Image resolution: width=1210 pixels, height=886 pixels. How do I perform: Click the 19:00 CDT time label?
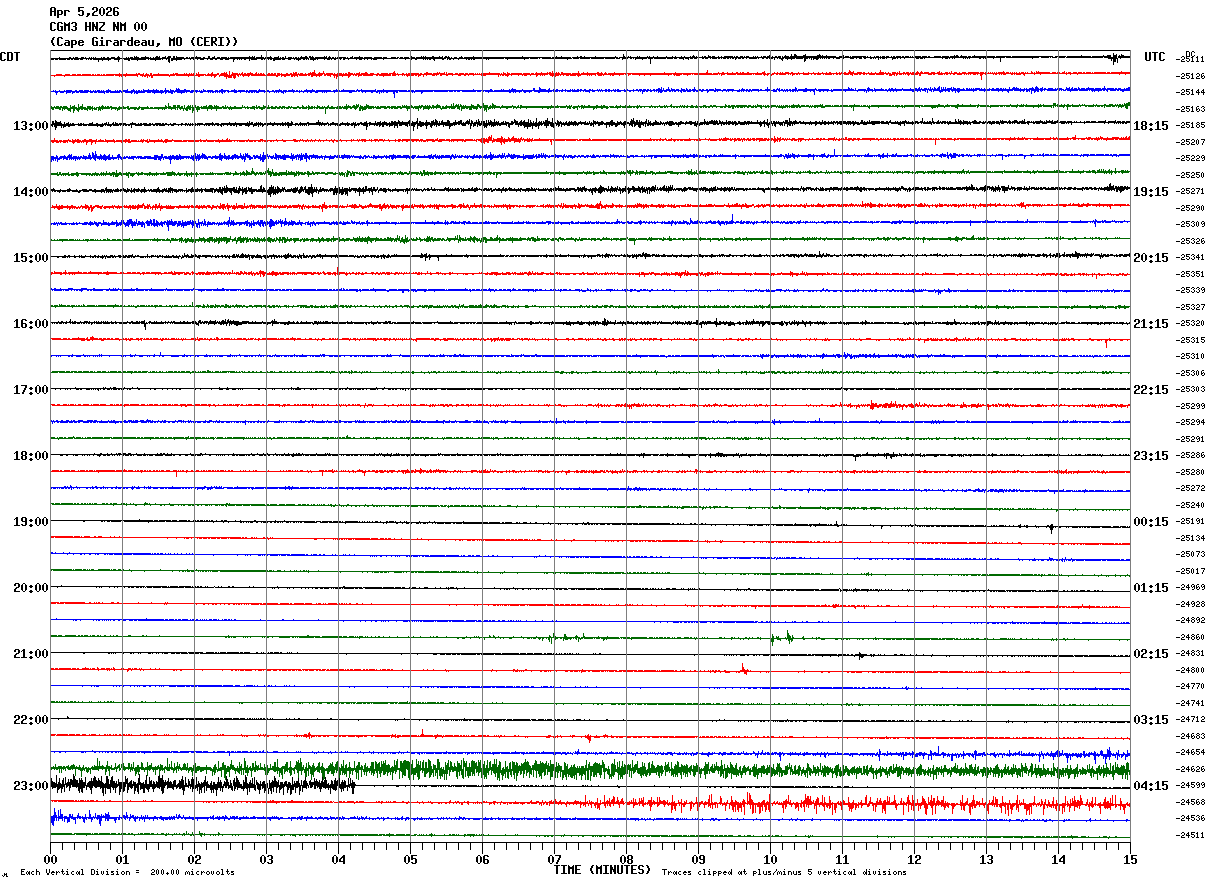coord(31,522)
